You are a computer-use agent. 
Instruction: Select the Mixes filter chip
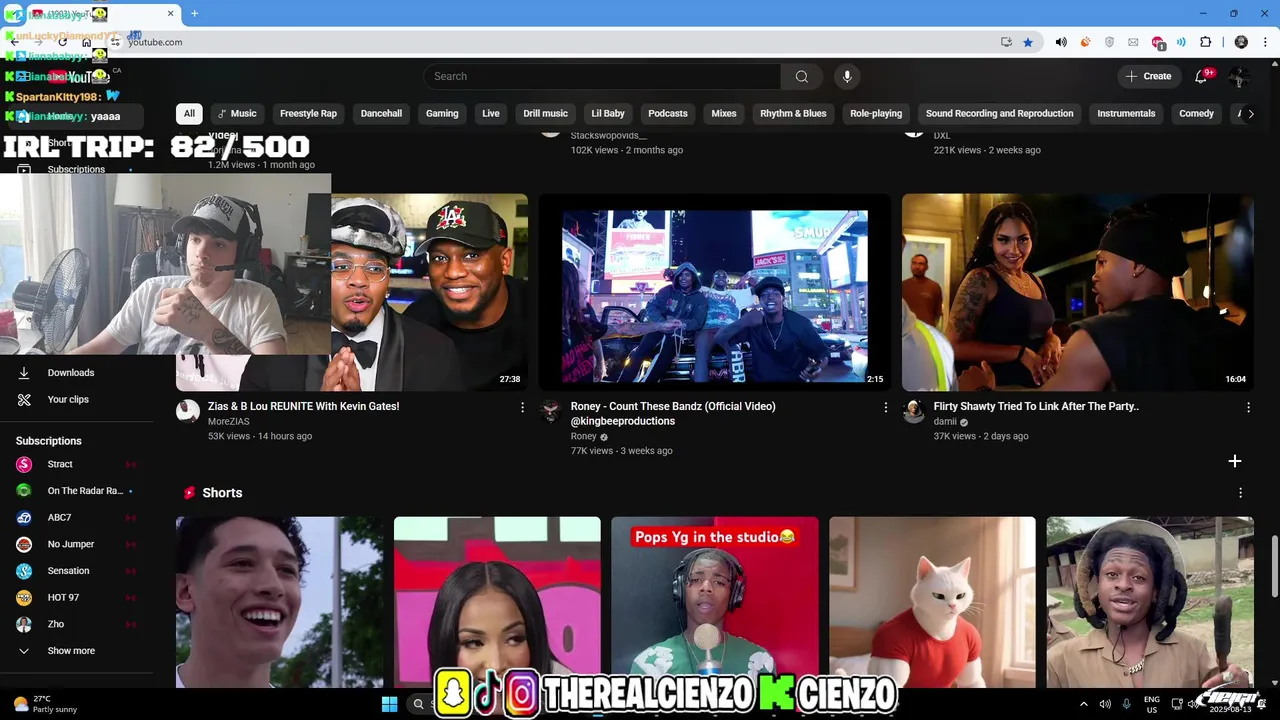[724, 114]
